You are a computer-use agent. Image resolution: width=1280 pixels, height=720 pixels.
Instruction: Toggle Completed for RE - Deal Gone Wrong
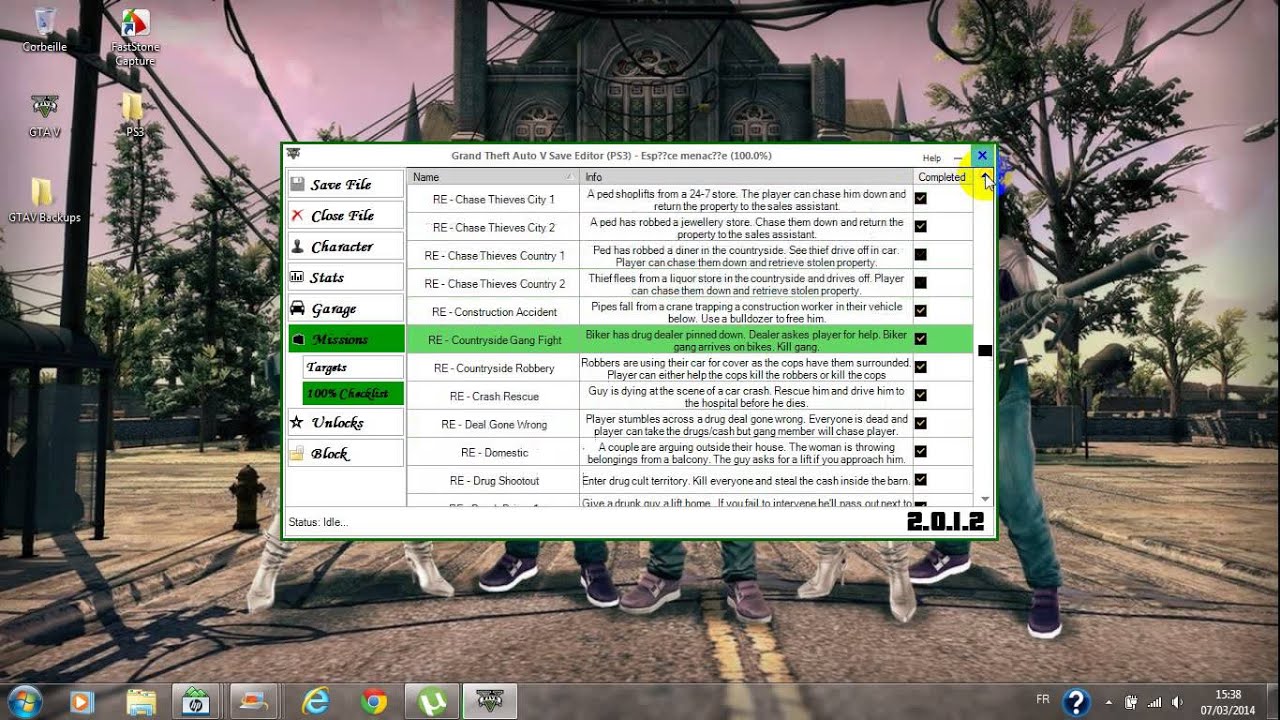tap(920, 423)
